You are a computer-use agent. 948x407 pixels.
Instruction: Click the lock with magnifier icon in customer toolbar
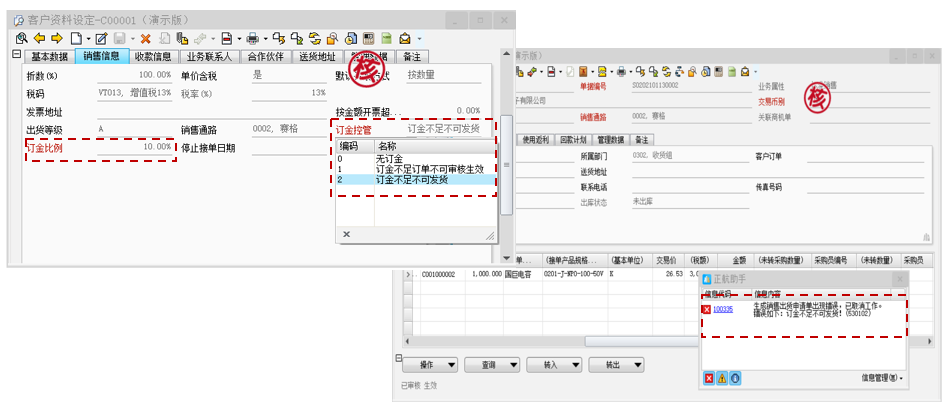click(x=332, y=39)
